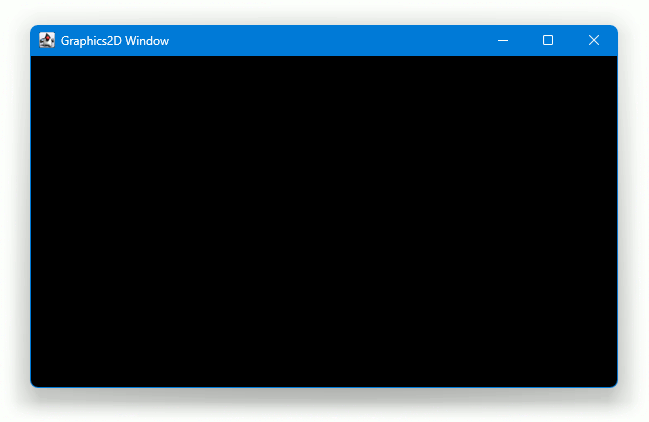Maximize the Graphics2D Window
This screenshot has width=649, height=422.
(x=548, y=40)
